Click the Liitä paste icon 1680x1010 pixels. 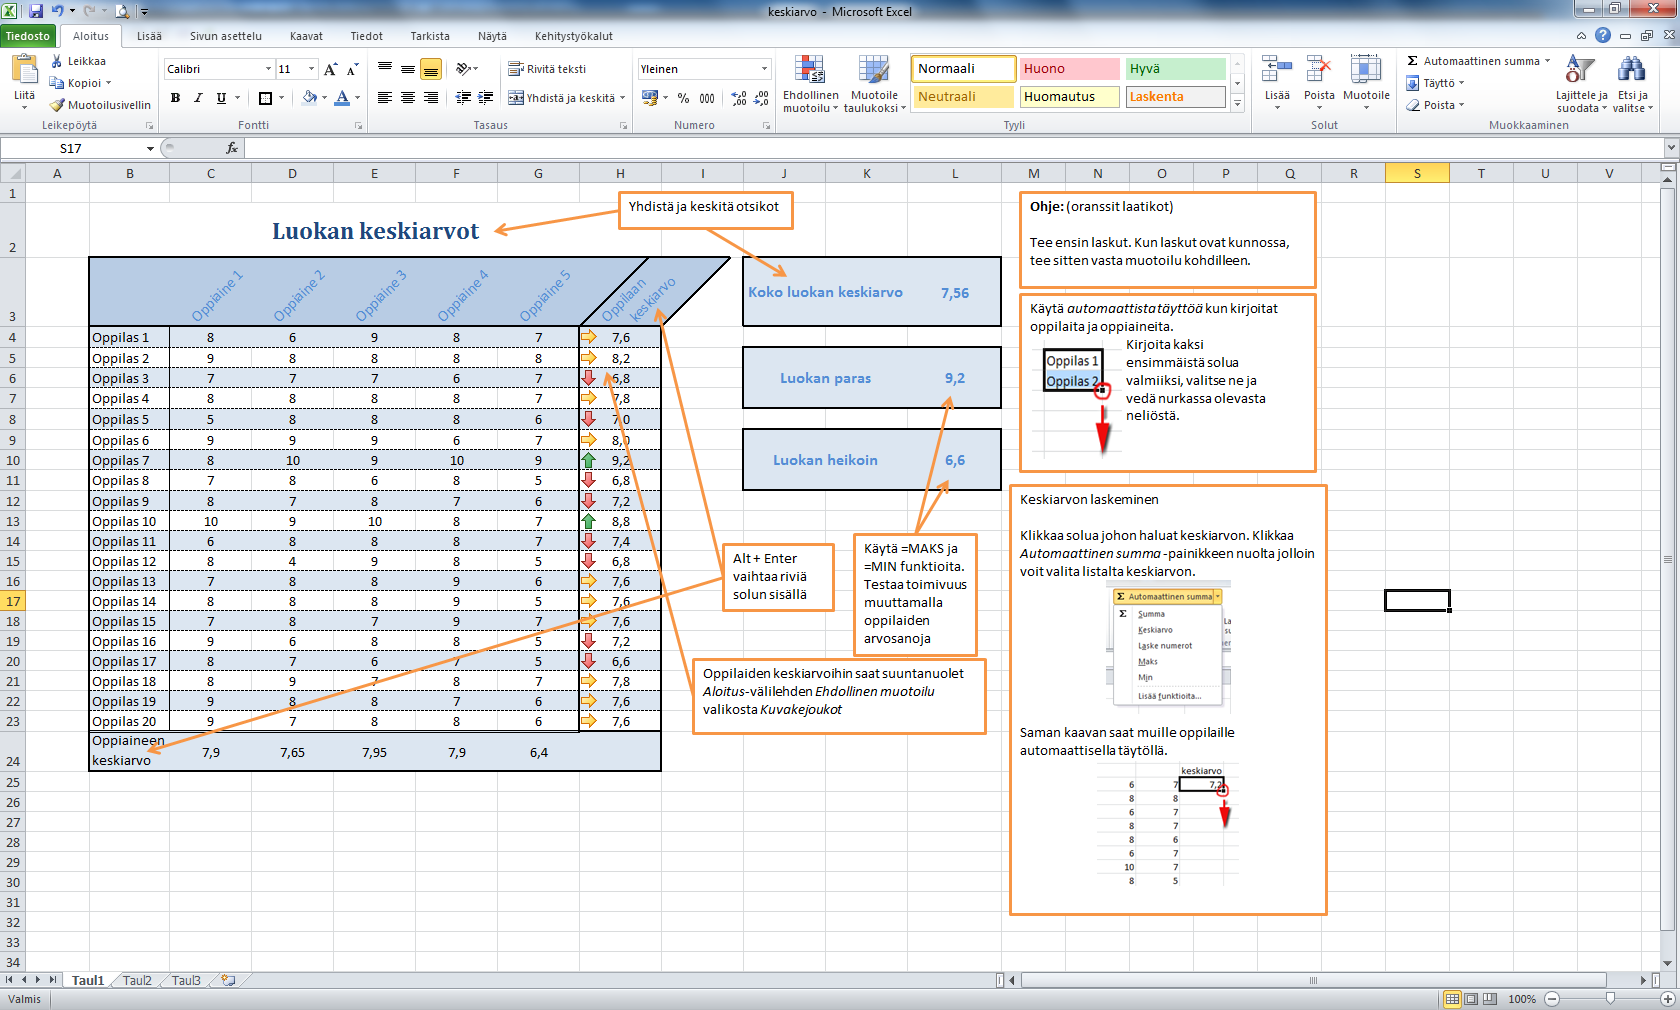(24, 70)
